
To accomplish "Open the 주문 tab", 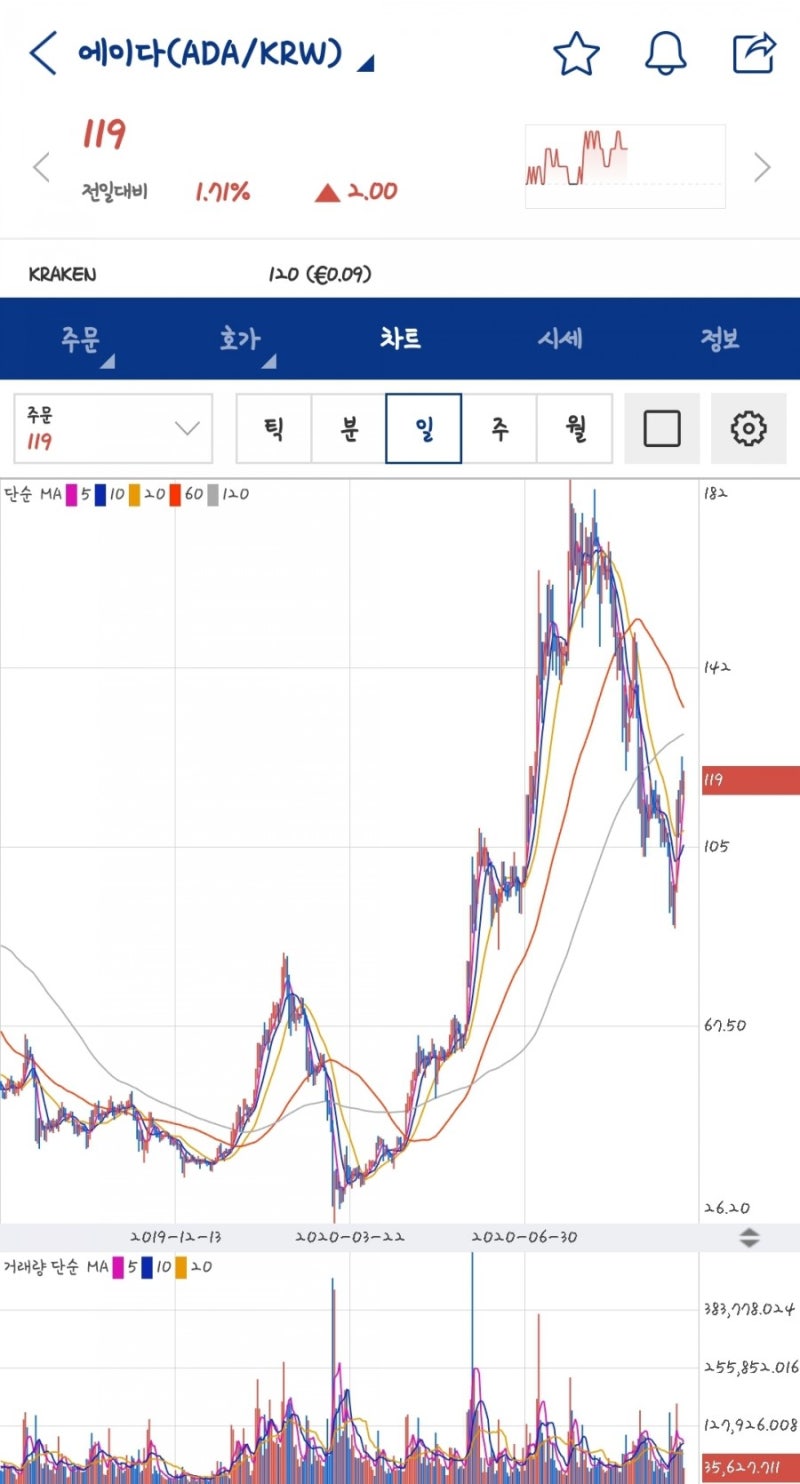I will [80, 339].
